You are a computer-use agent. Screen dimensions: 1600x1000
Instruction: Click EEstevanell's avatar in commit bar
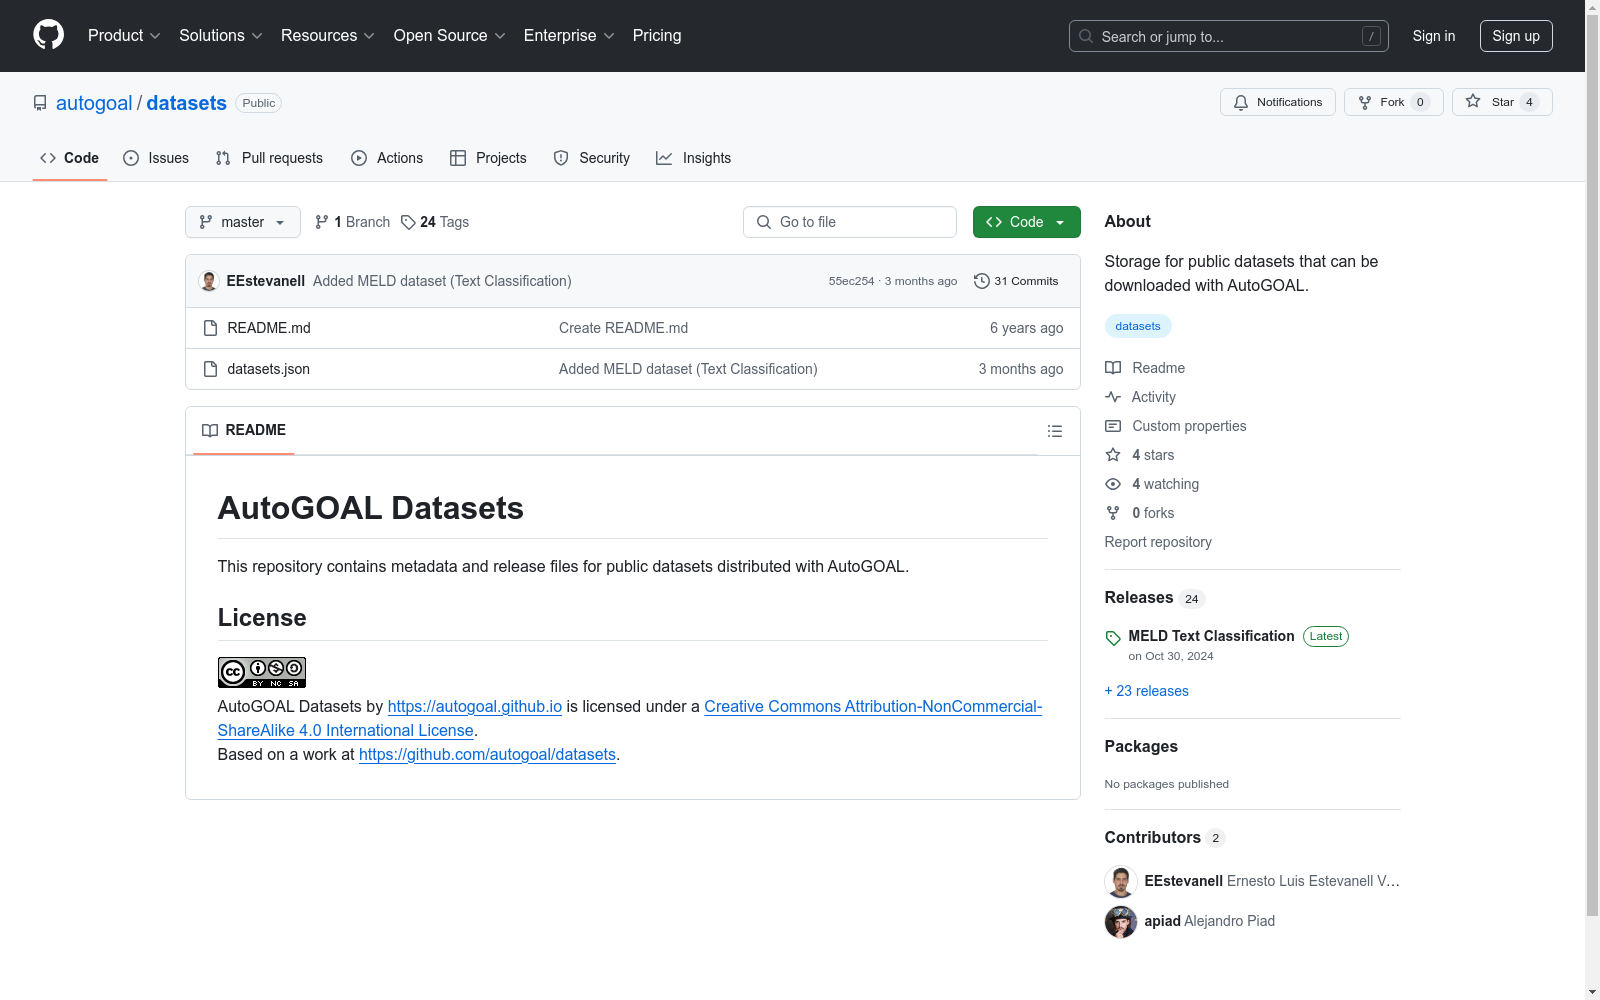click(x=209, y=281)
